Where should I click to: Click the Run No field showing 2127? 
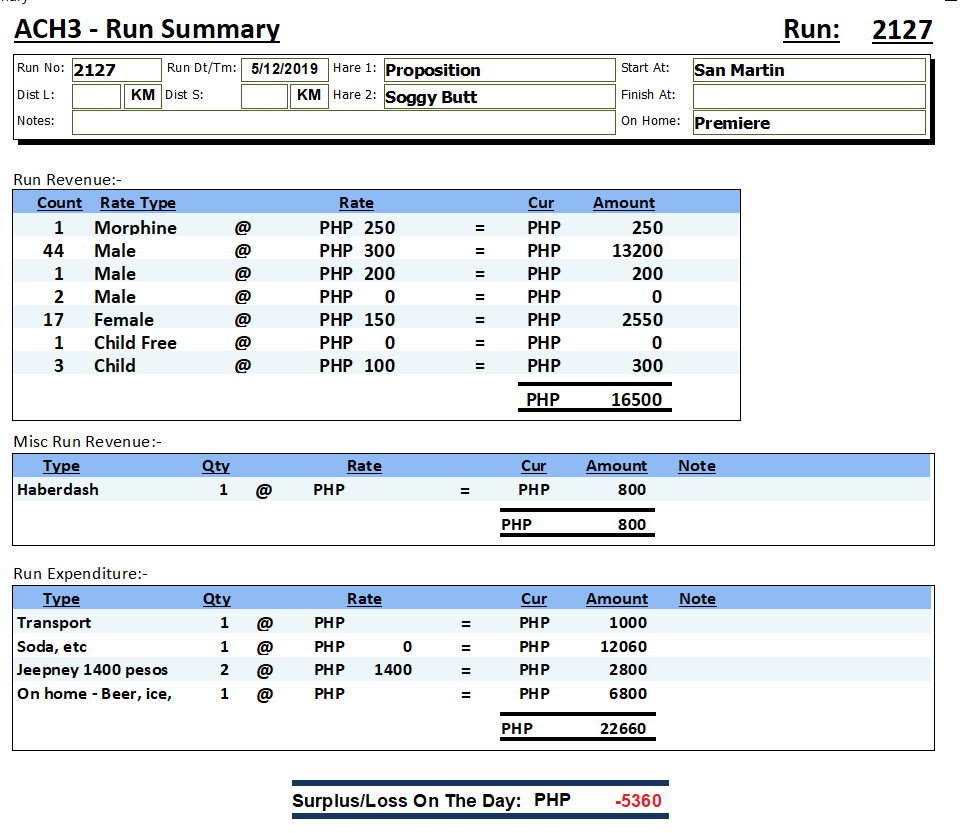tap(115, 70)
